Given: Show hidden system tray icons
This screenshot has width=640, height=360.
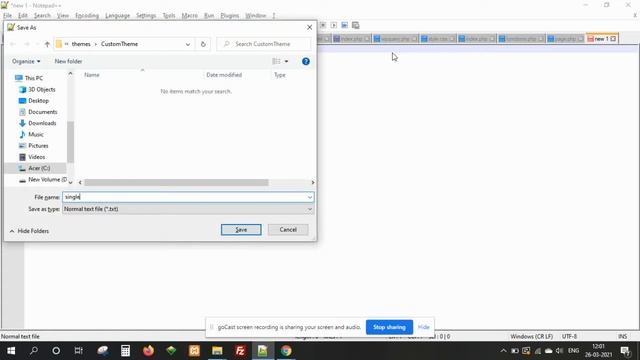Looking at the screenshot, I should tap(503, 351).
